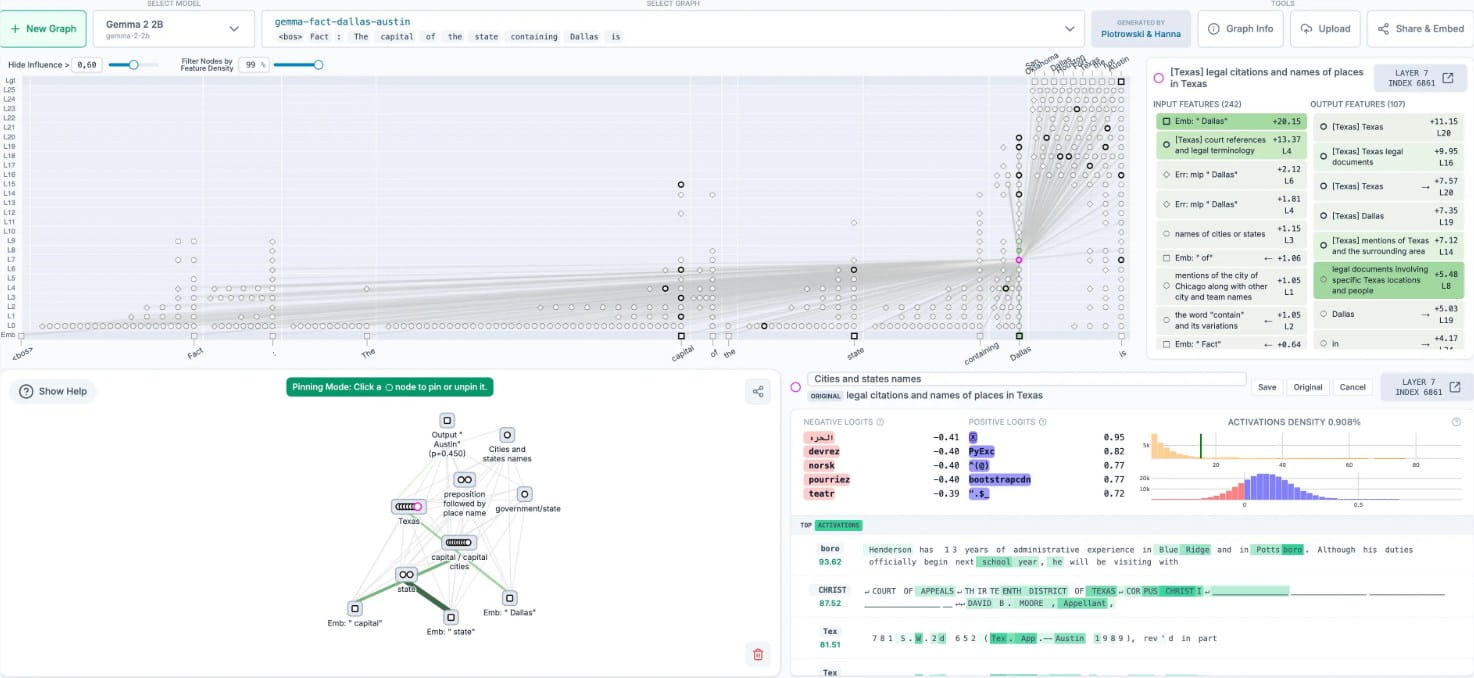
Task: Click the Texas supernode in subgraph
Action: pyautogui.click(x=409, y=507)
